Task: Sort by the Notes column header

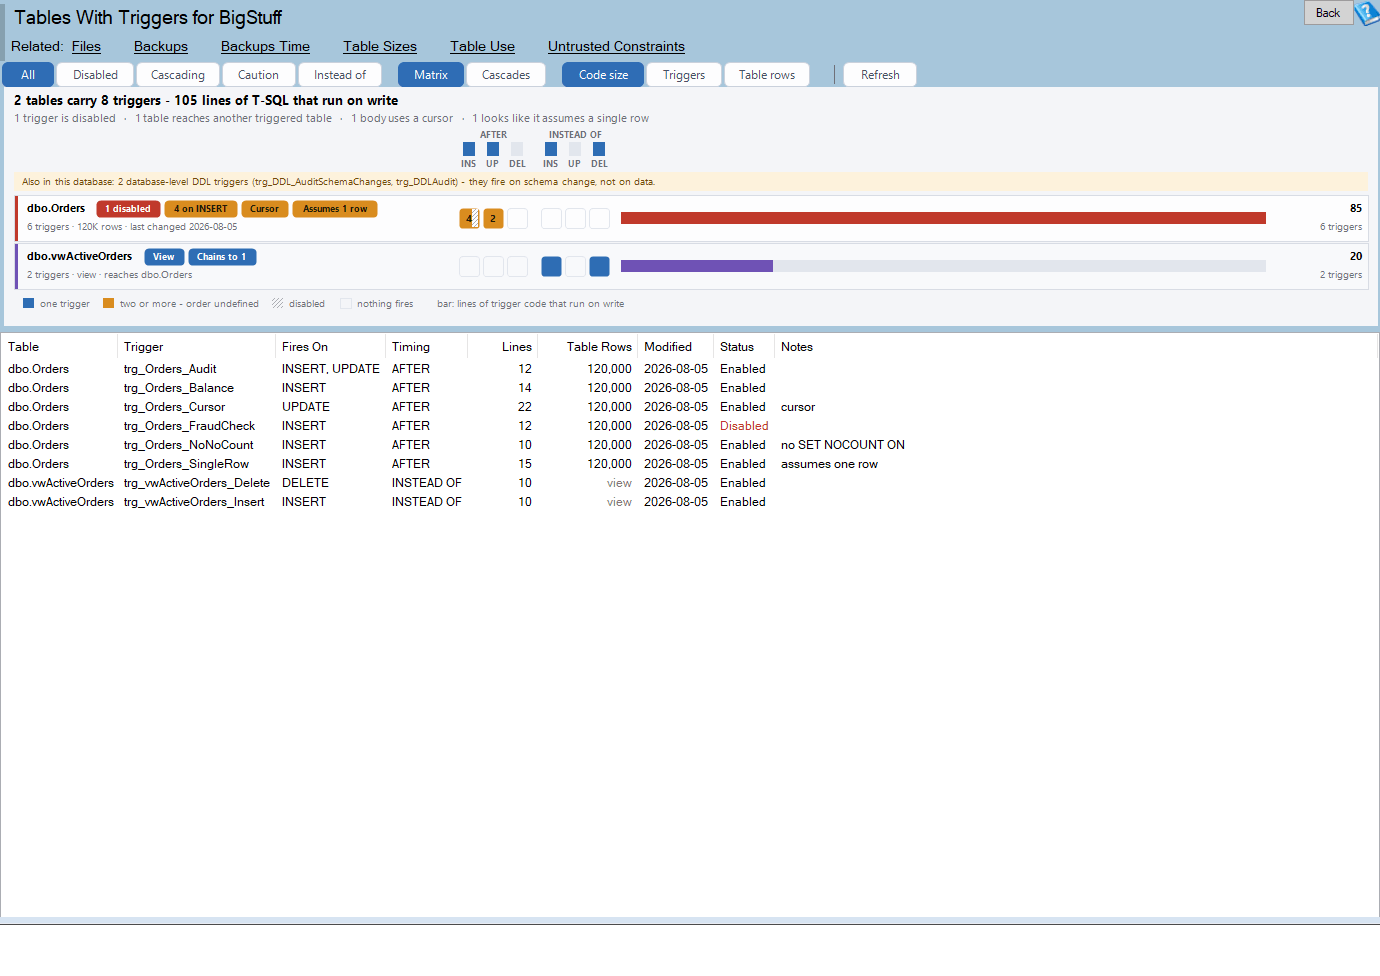Action: pos(1076,347)
